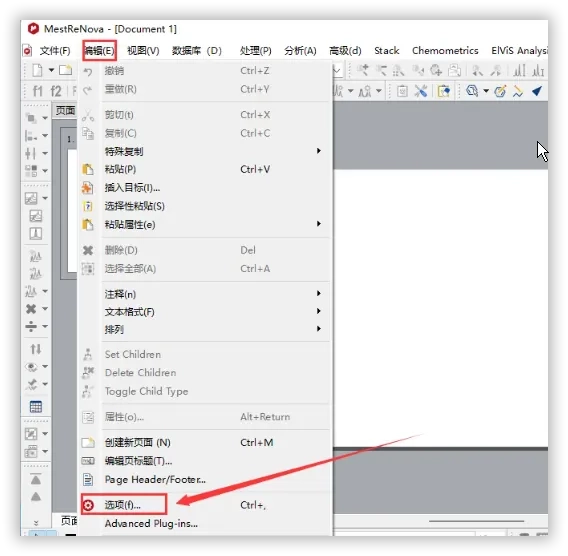Select 选项(f)... menu entry
This screenshot has width=568, height=556.
(123, 505)
